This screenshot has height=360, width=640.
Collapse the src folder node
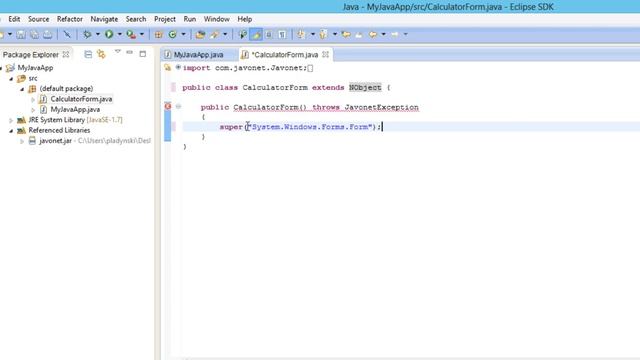coord(11,79)
